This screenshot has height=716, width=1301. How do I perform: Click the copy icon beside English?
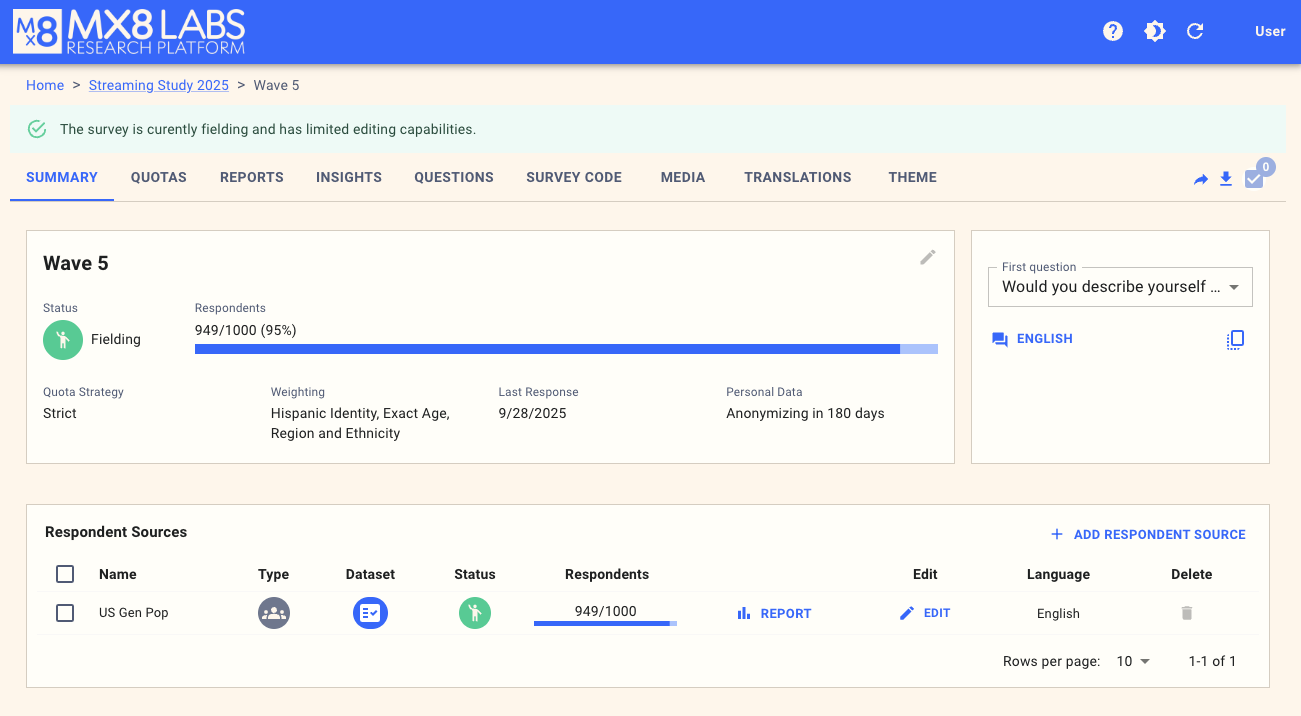(1235, 339)
